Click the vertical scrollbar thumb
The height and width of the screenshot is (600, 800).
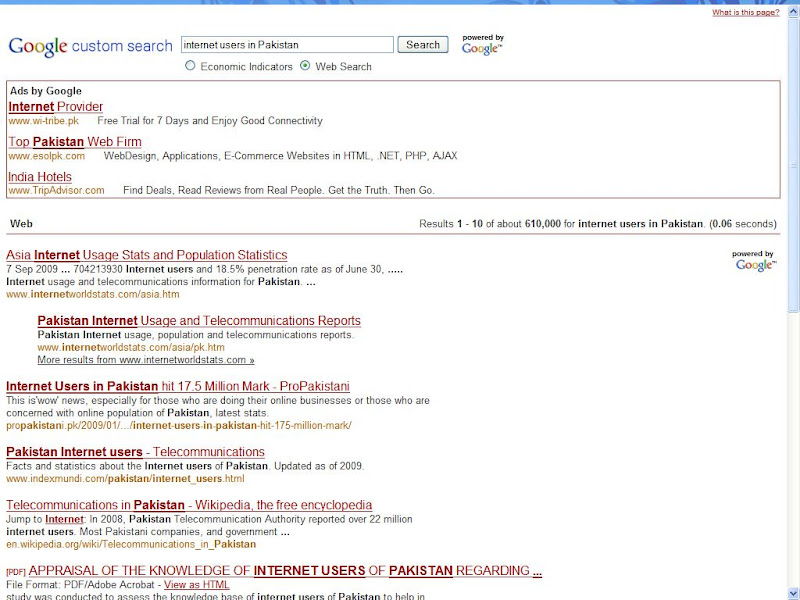tap(793, 165)
